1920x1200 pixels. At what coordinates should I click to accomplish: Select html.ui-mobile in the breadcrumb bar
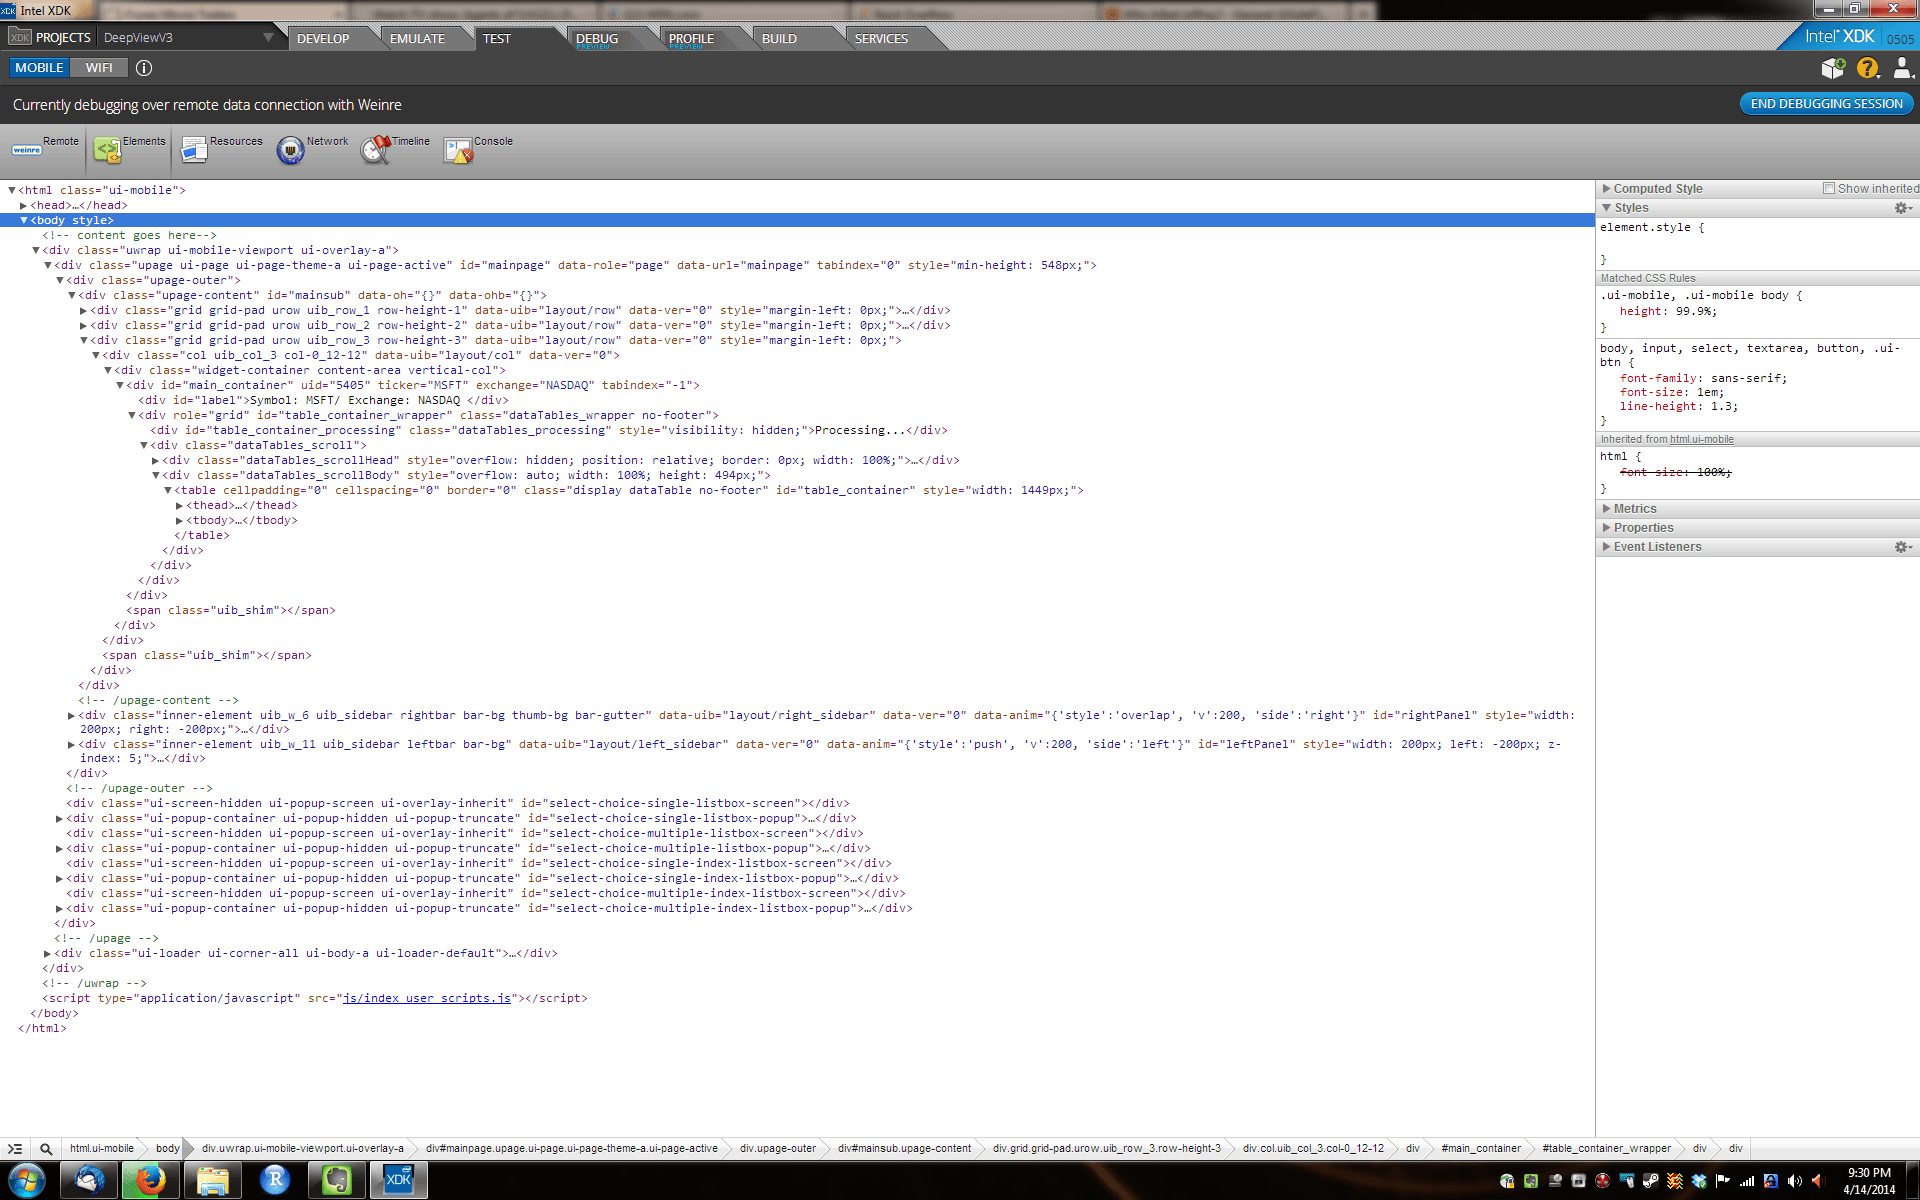click(x=102, y=1149)
